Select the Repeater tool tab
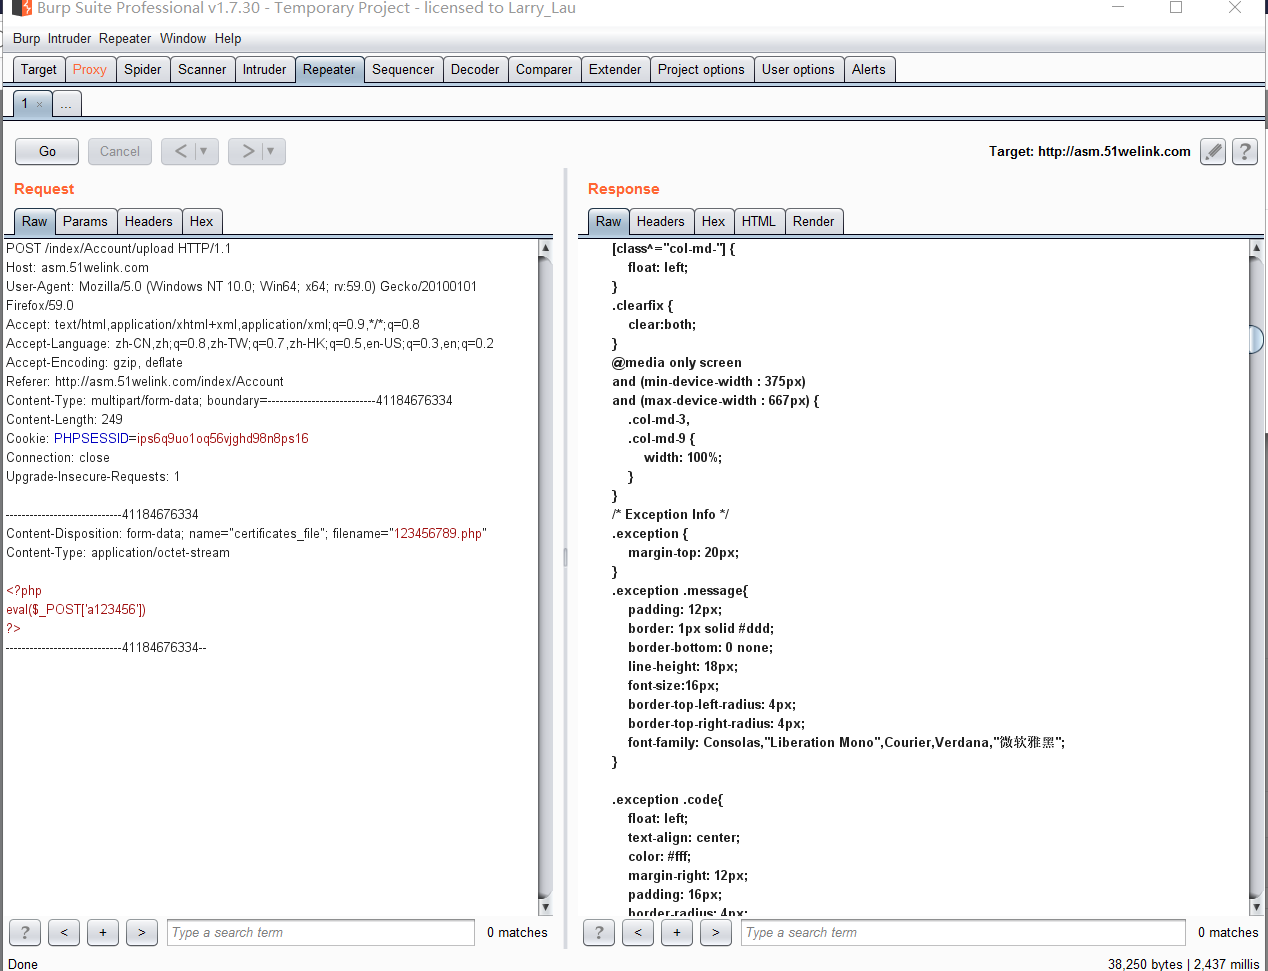 click(x=329, y=69)
